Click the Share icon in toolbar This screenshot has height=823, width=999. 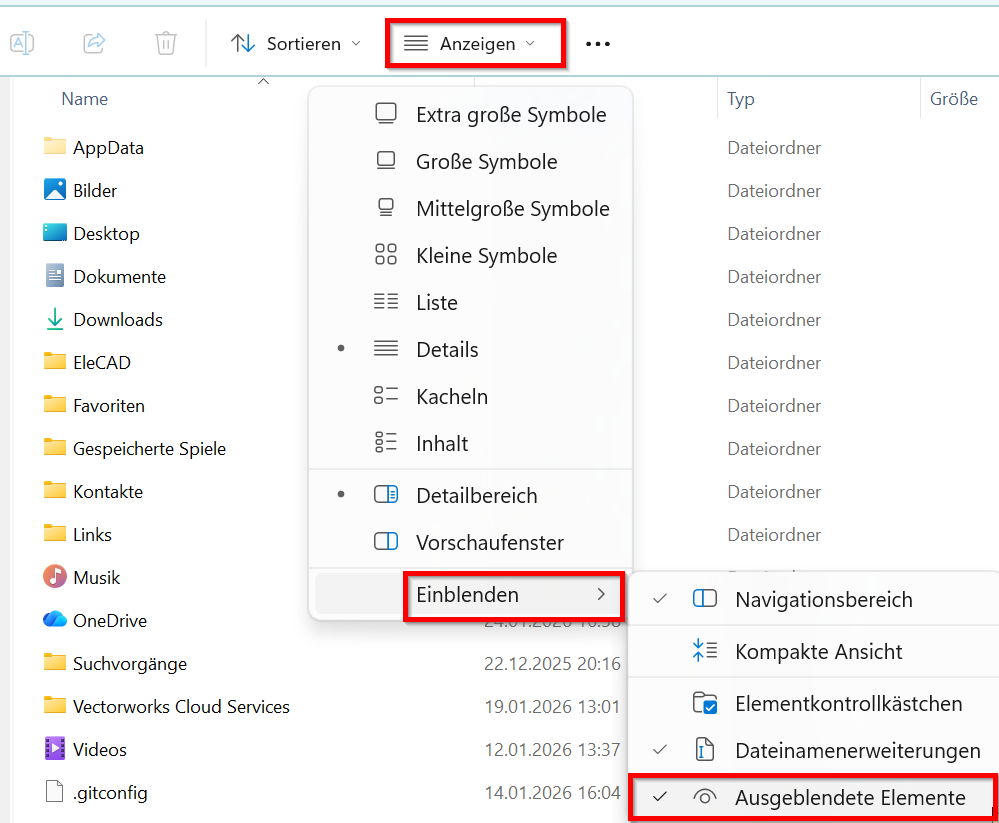tap(94, 43)
